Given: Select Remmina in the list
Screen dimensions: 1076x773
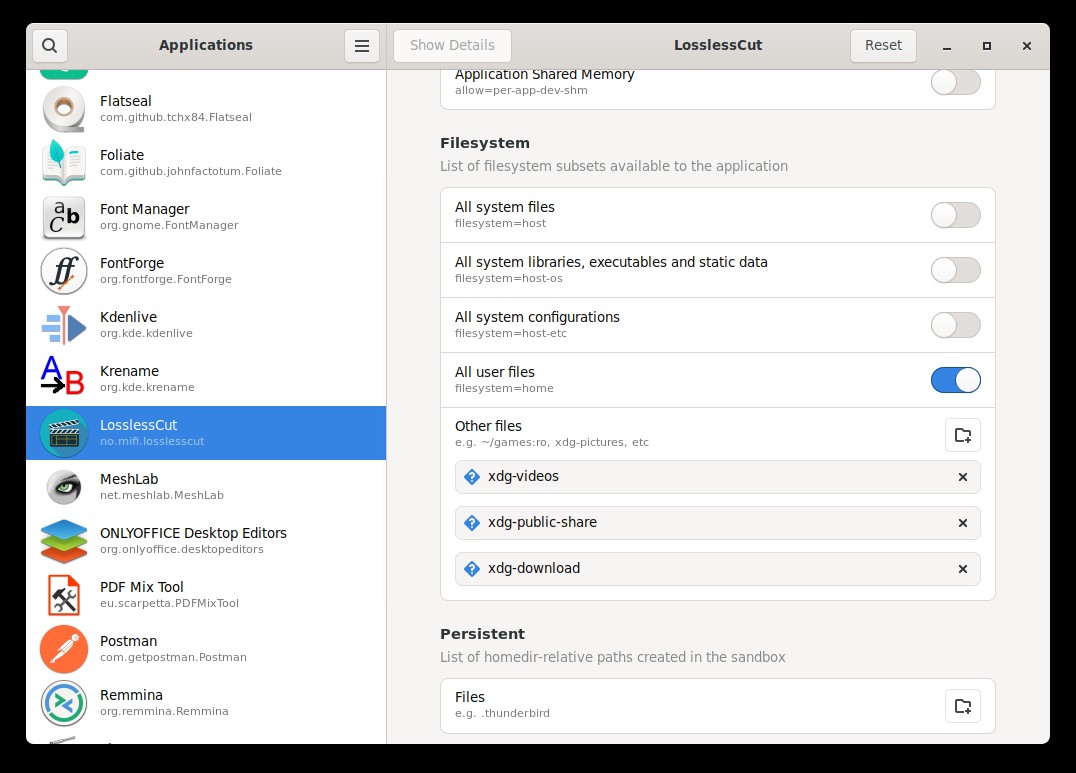Looking at the screenshot, I should pos(206,703).
